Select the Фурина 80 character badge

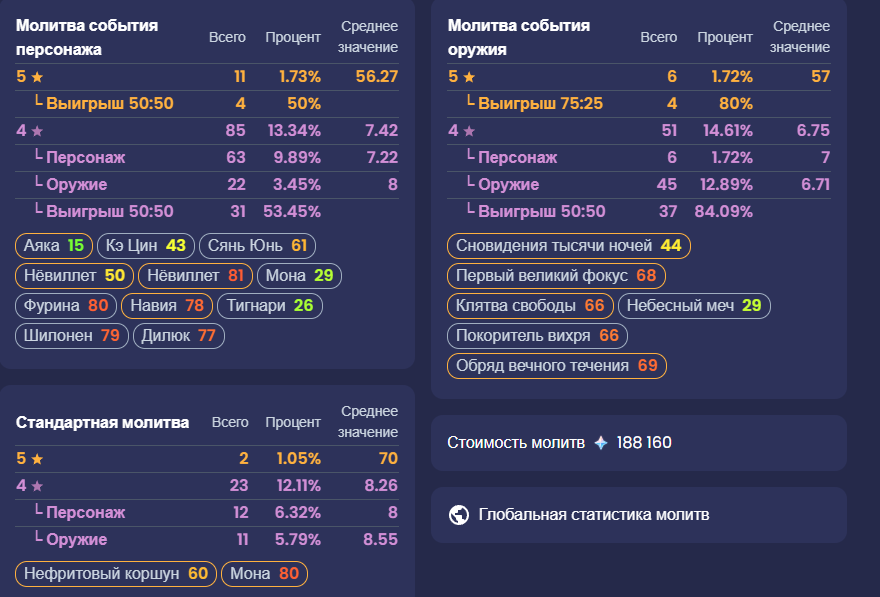click(66, 306)
